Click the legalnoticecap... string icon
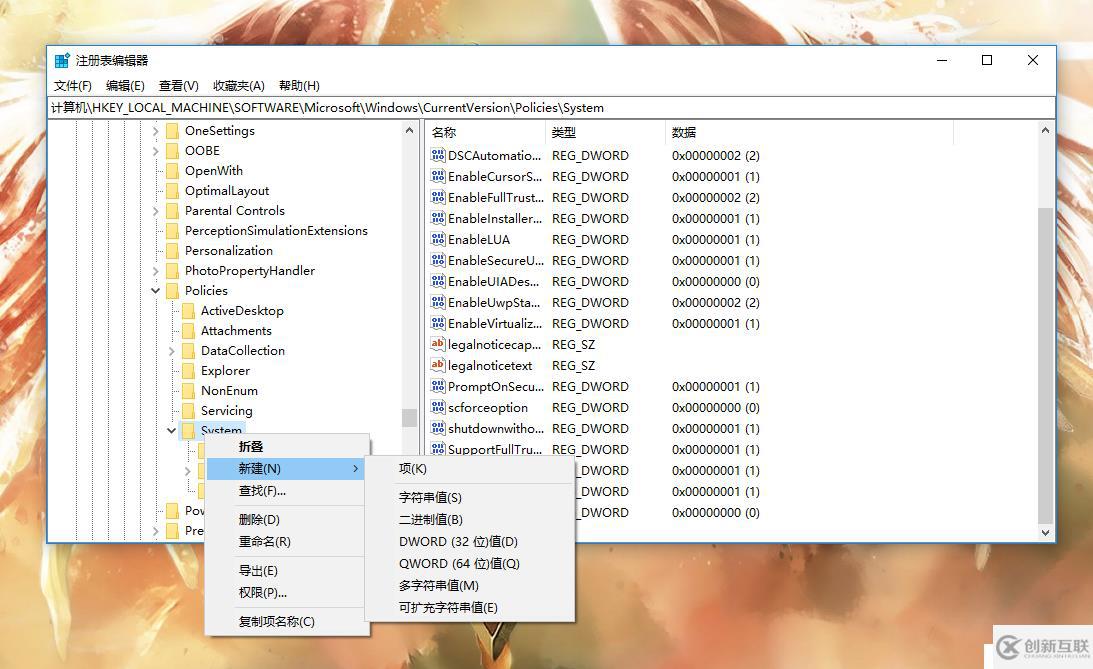Viewport: 1093px width, 669px height. [438, 344]
